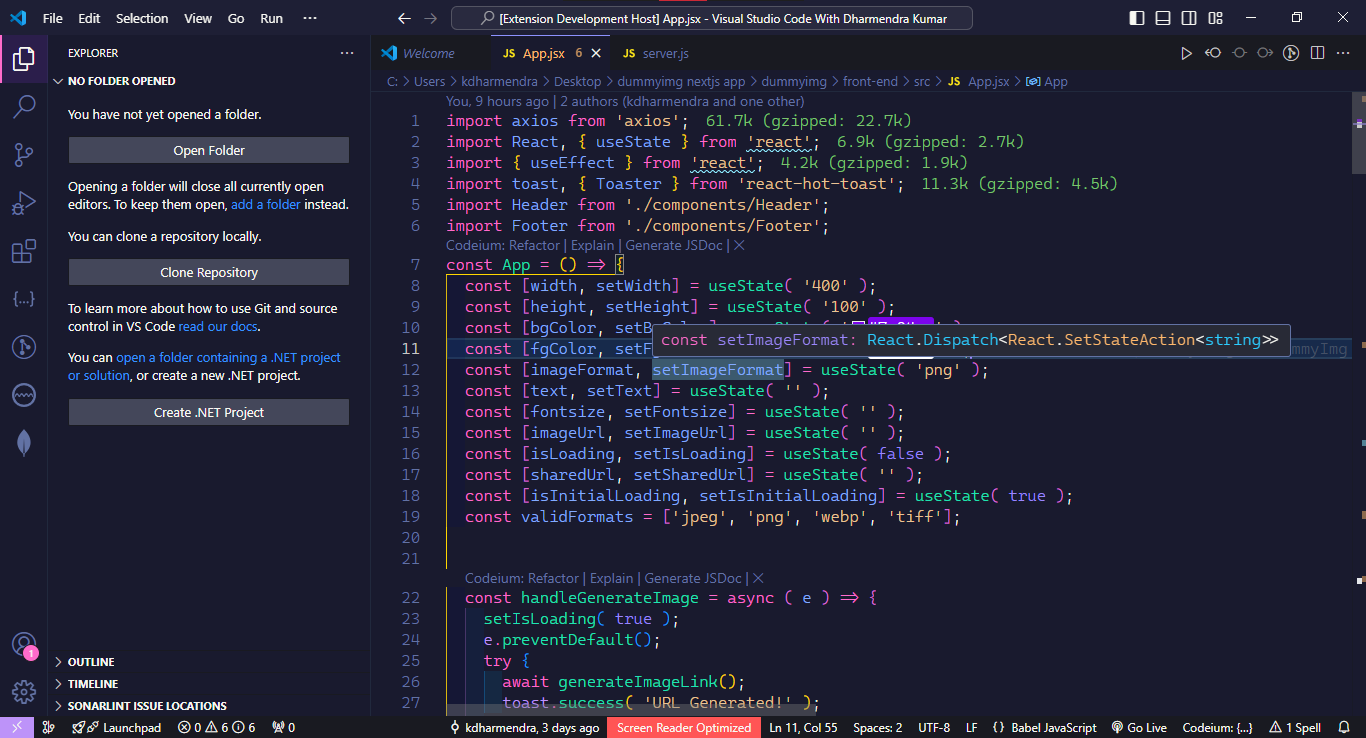
Task: Collapse the NO FOLDER OPENED section
Action: tap(121, 81)
